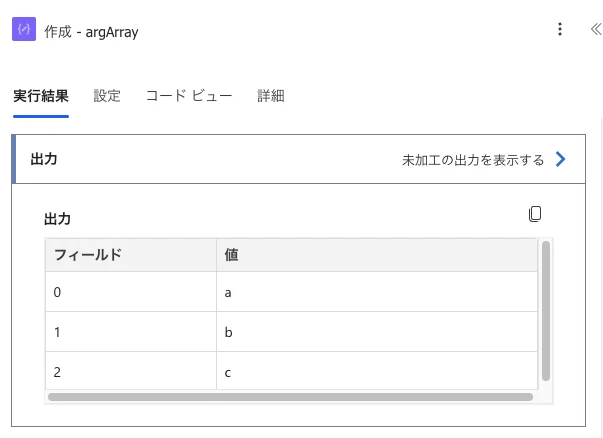Click the 値 column header
This screenshot has width=603, height=438.
pyautogui.click(x=377, y=255)
